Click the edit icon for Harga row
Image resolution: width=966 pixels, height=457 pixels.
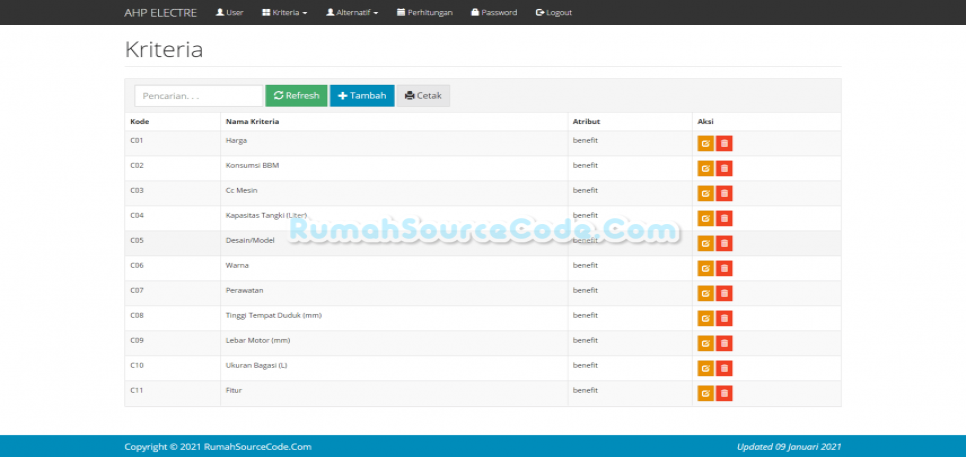point(705,144)
